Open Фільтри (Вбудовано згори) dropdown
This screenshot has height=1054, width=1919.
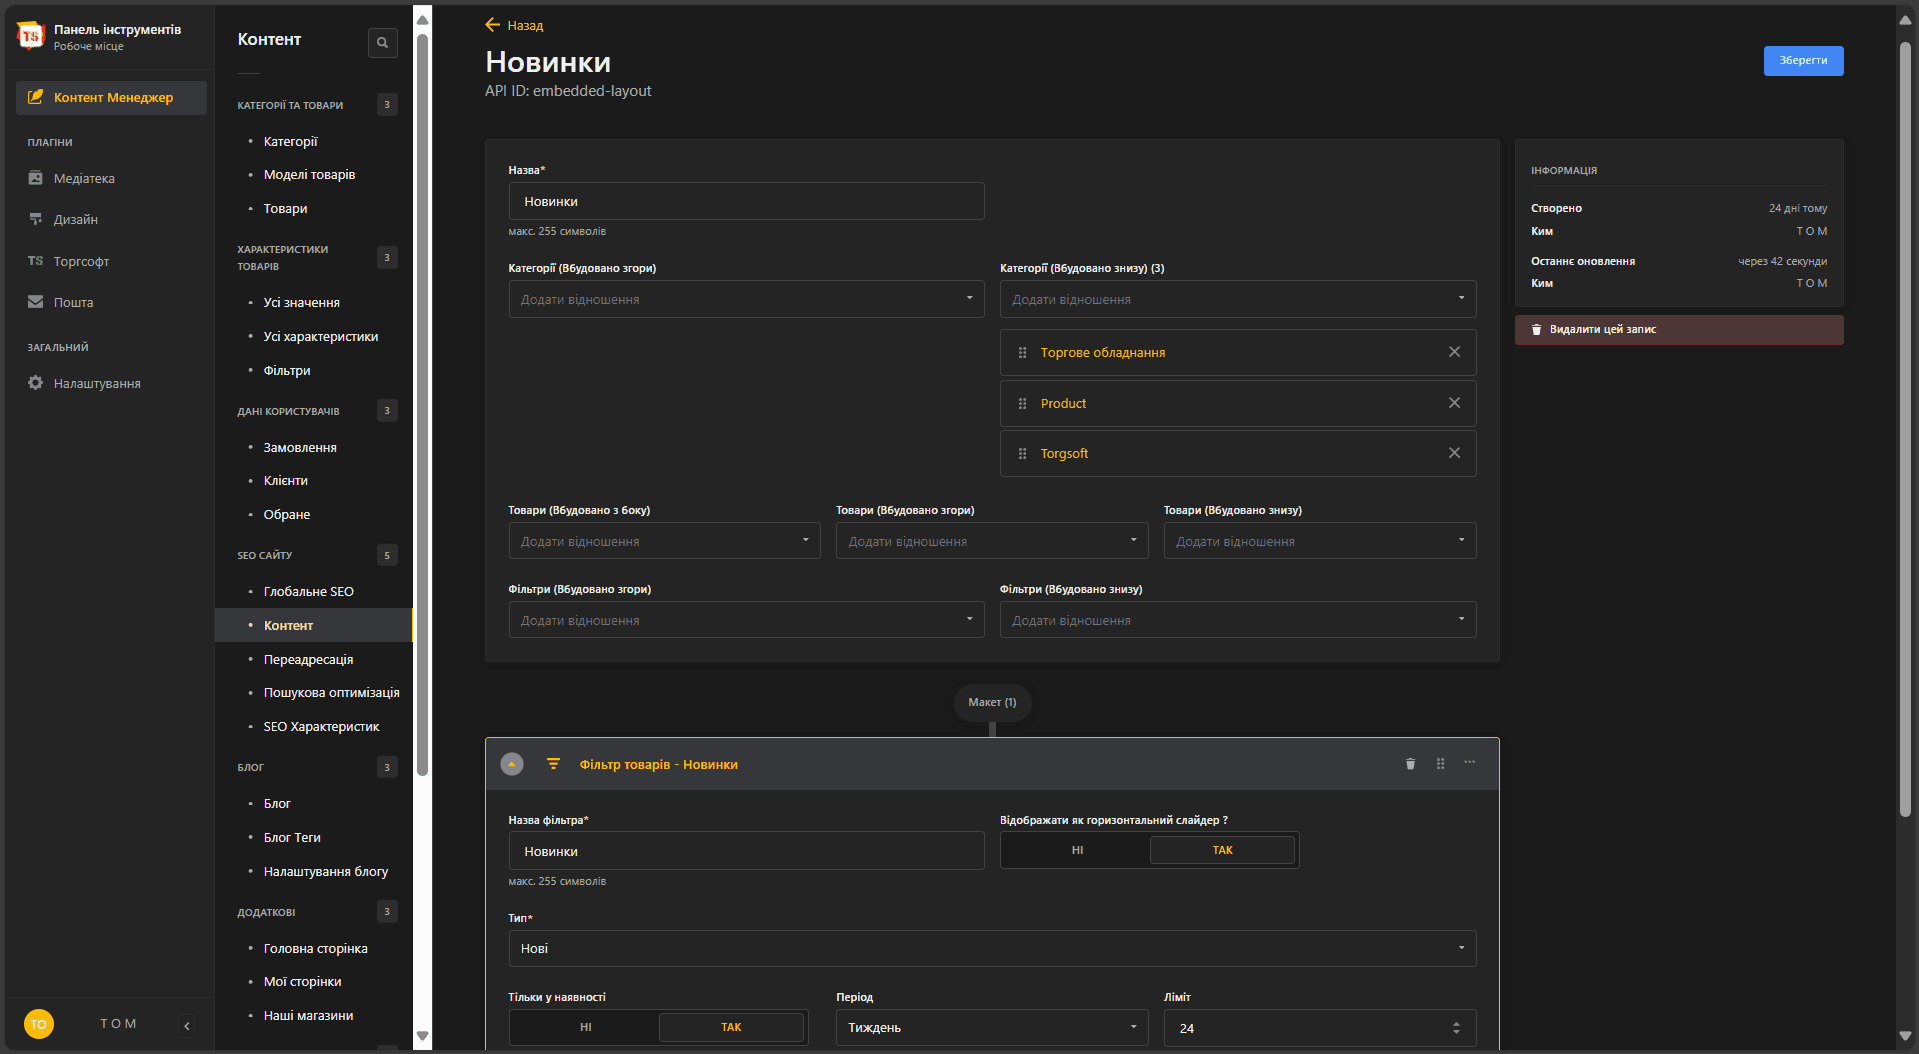point(746,620)
